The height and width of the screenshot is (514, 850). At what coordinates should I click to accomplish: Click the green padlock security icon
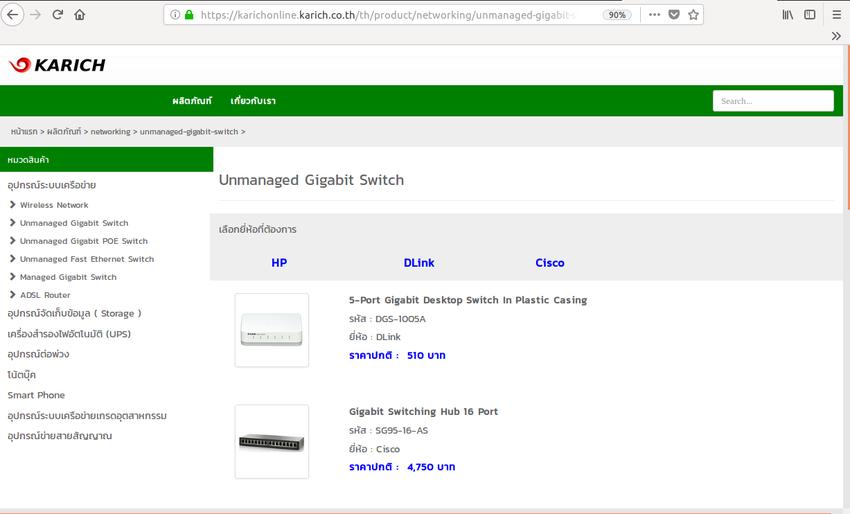tap(189, 15)
